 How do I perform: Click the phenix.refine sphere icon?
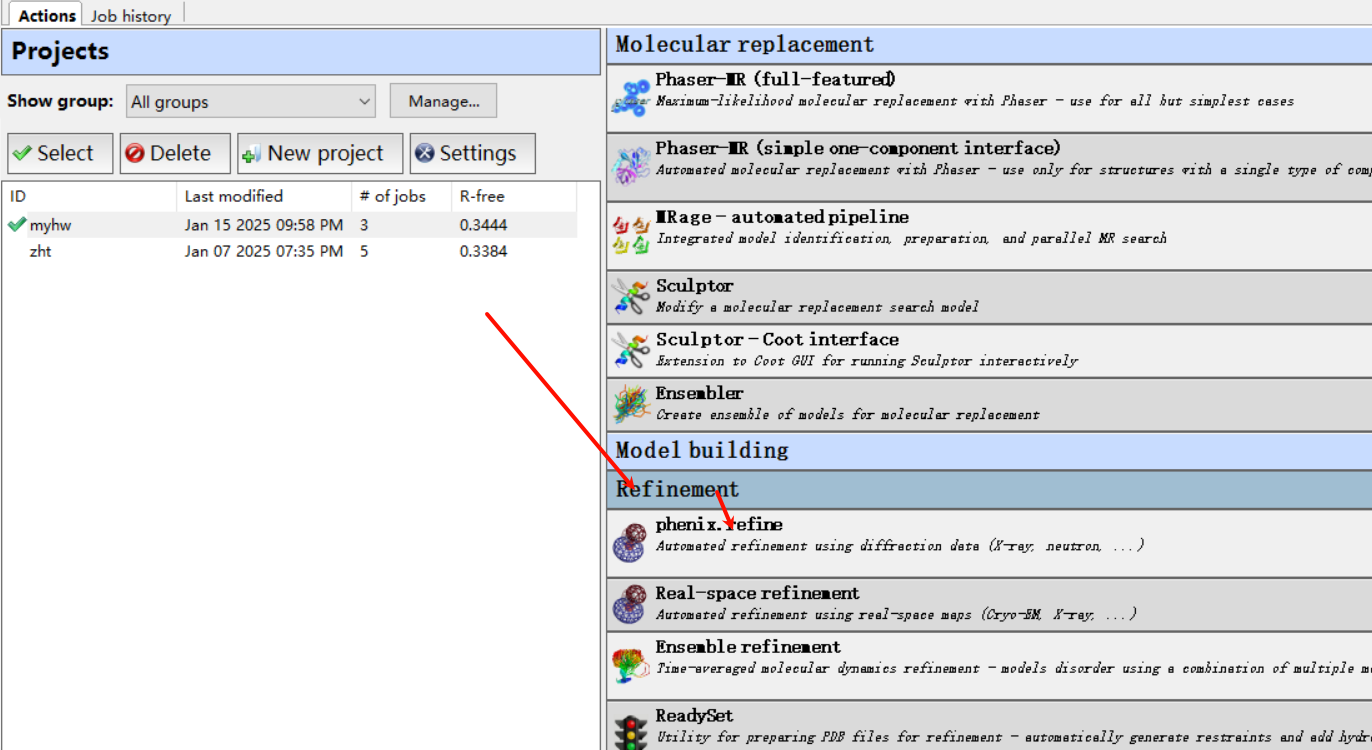pos(630,542)
